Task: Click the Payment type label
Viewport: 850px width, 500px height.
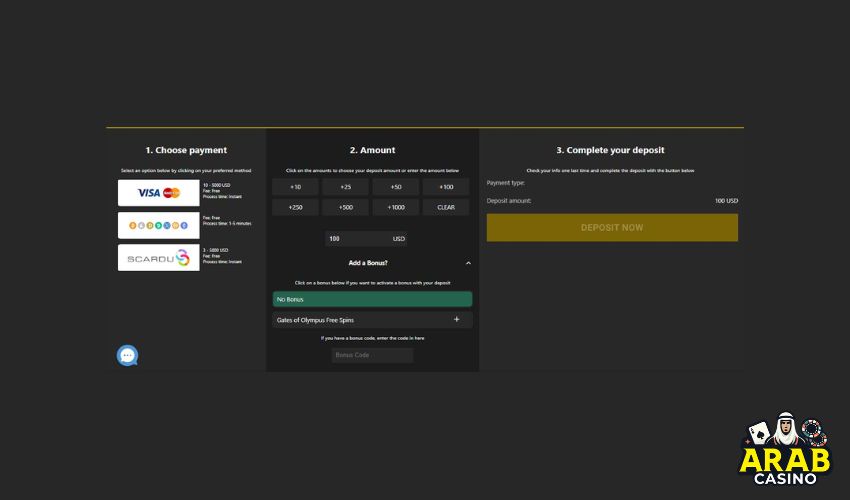Action: (506, 183)
